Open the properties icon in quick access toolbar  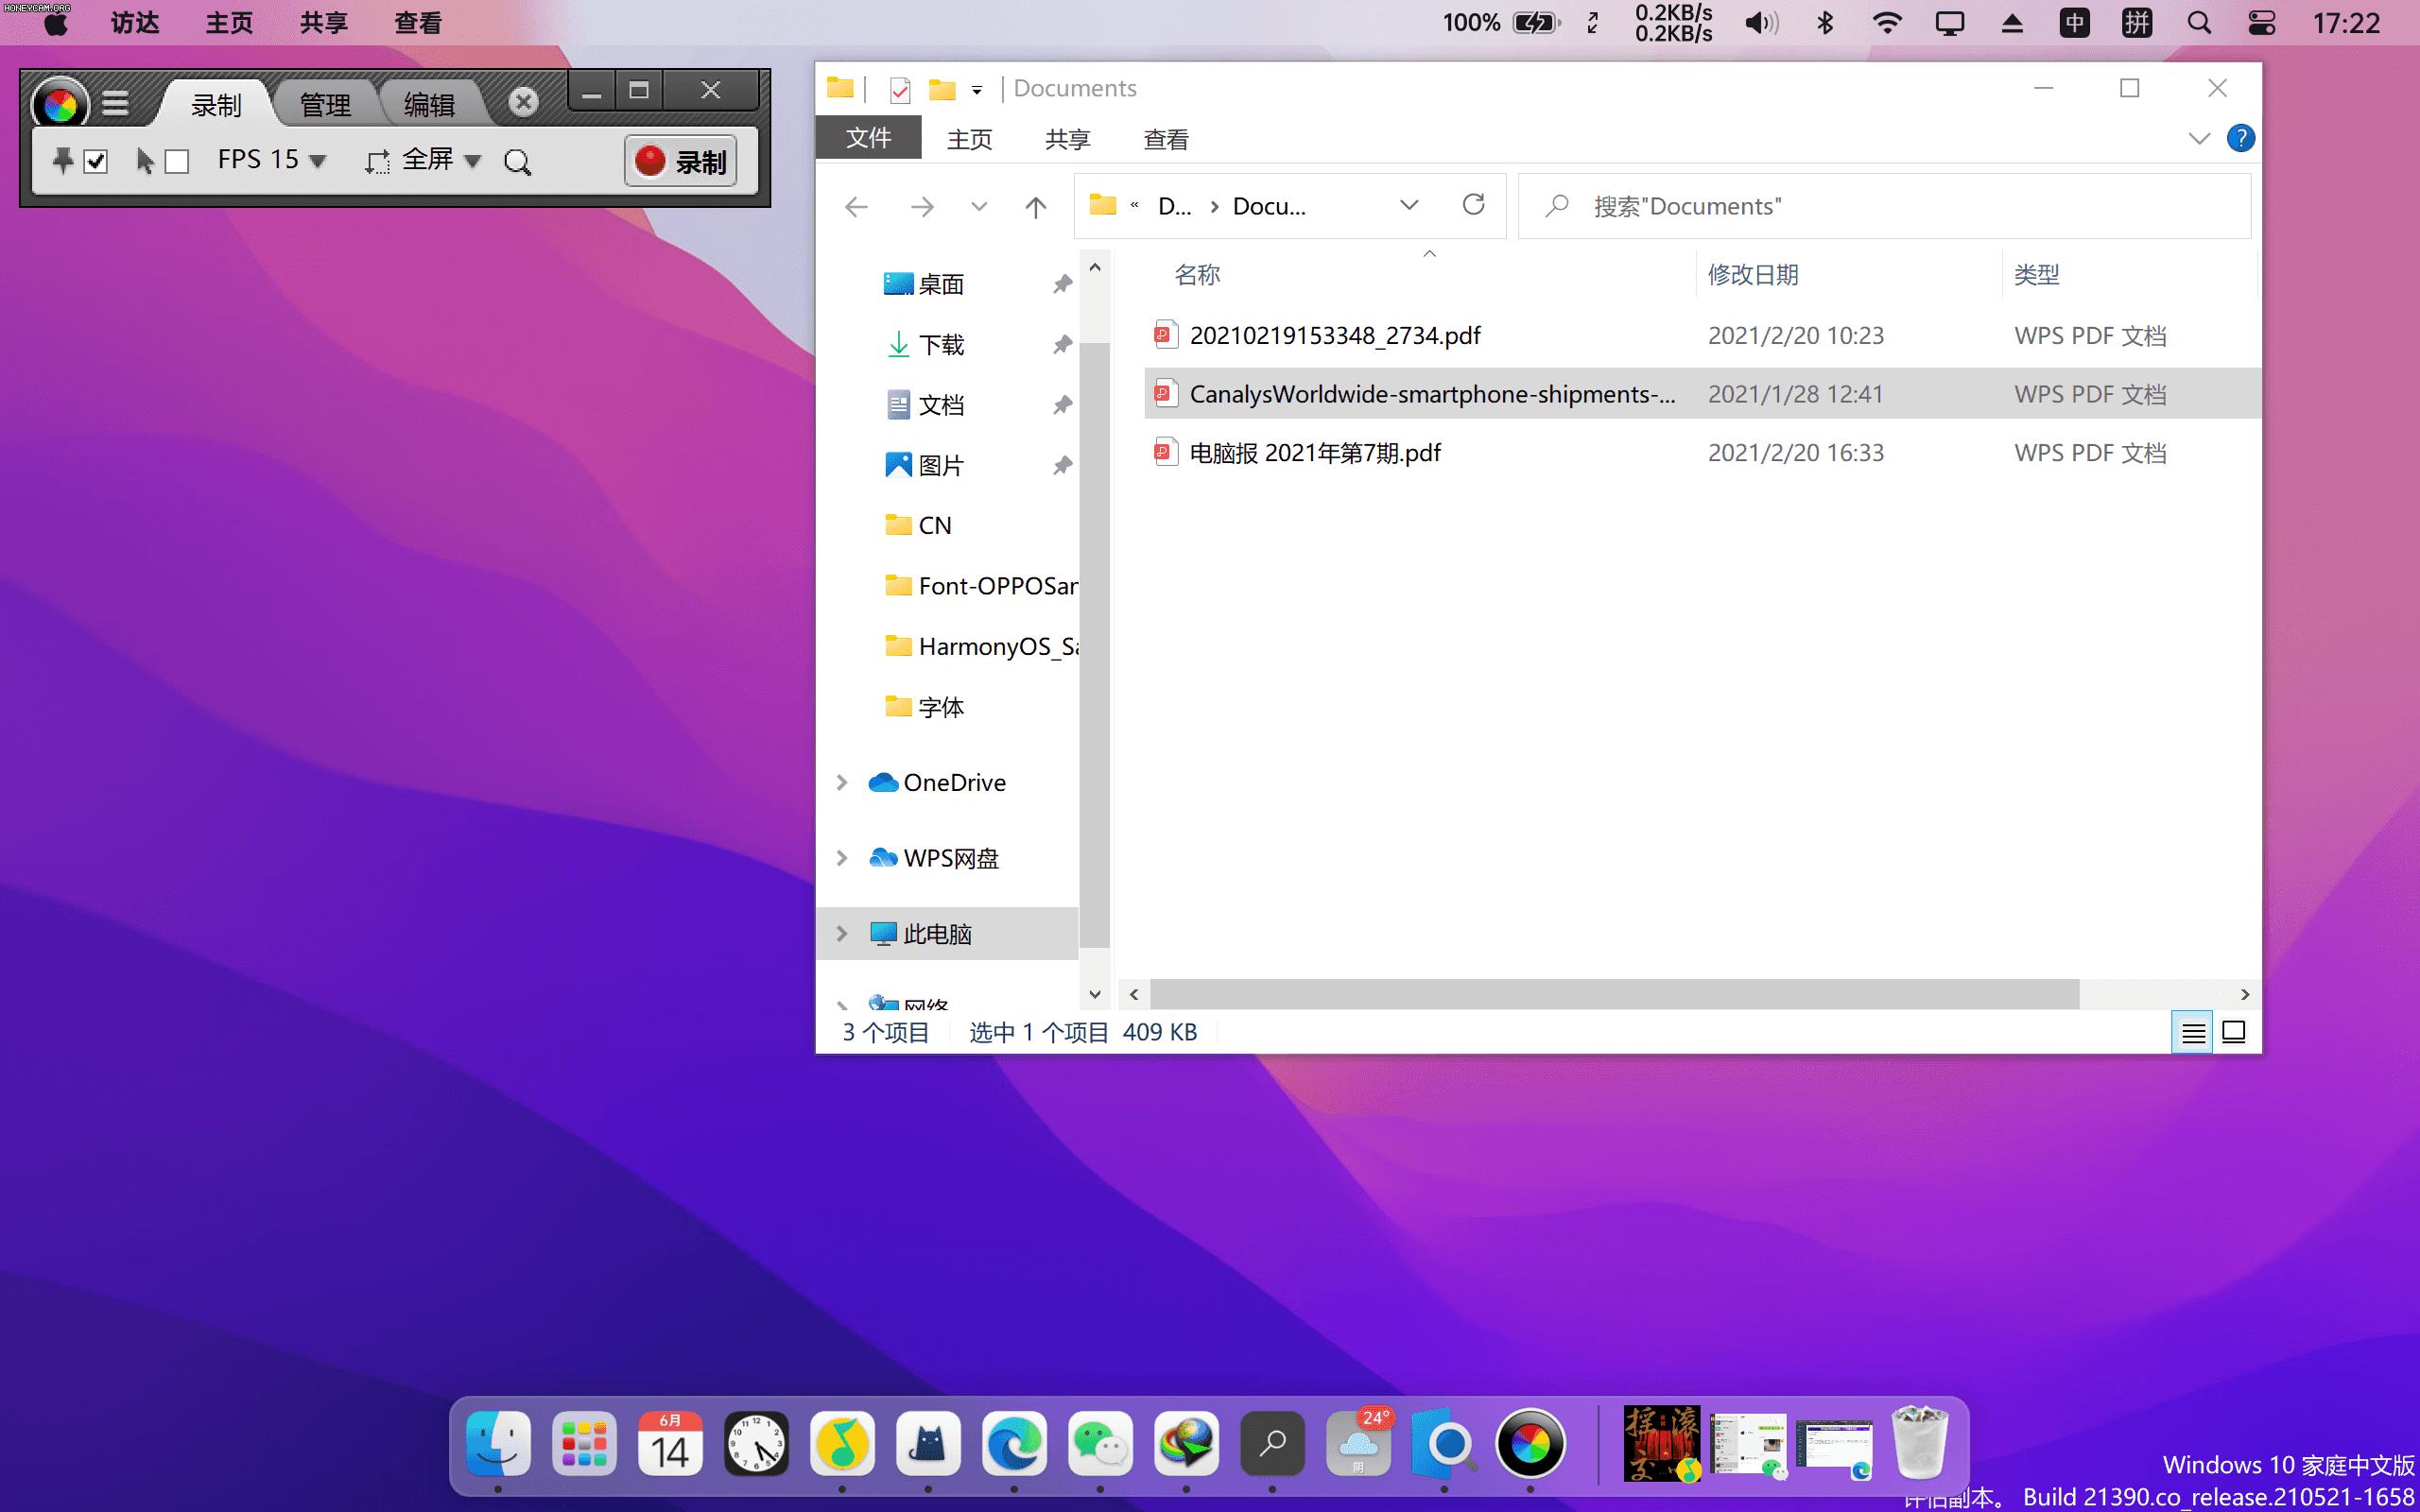[899, 89]
